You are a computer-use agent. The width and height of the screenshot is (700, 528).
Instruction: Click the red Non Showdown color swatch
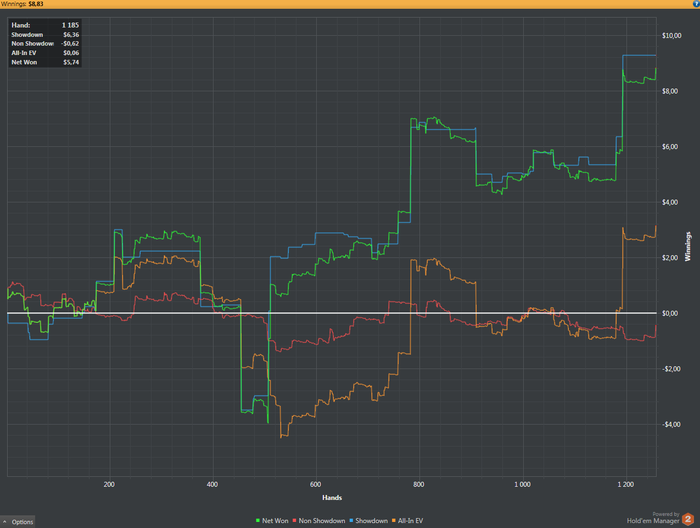point(295,521)
